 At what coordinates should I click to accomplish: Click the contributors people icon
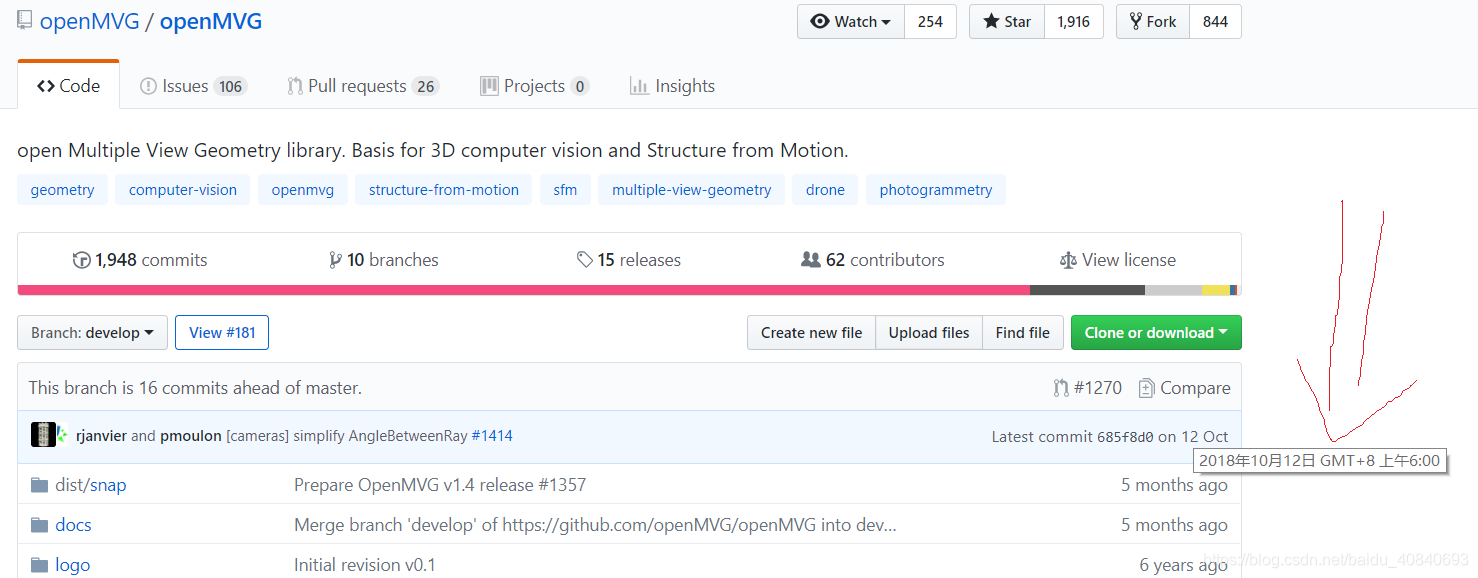[x=811, y=260]
